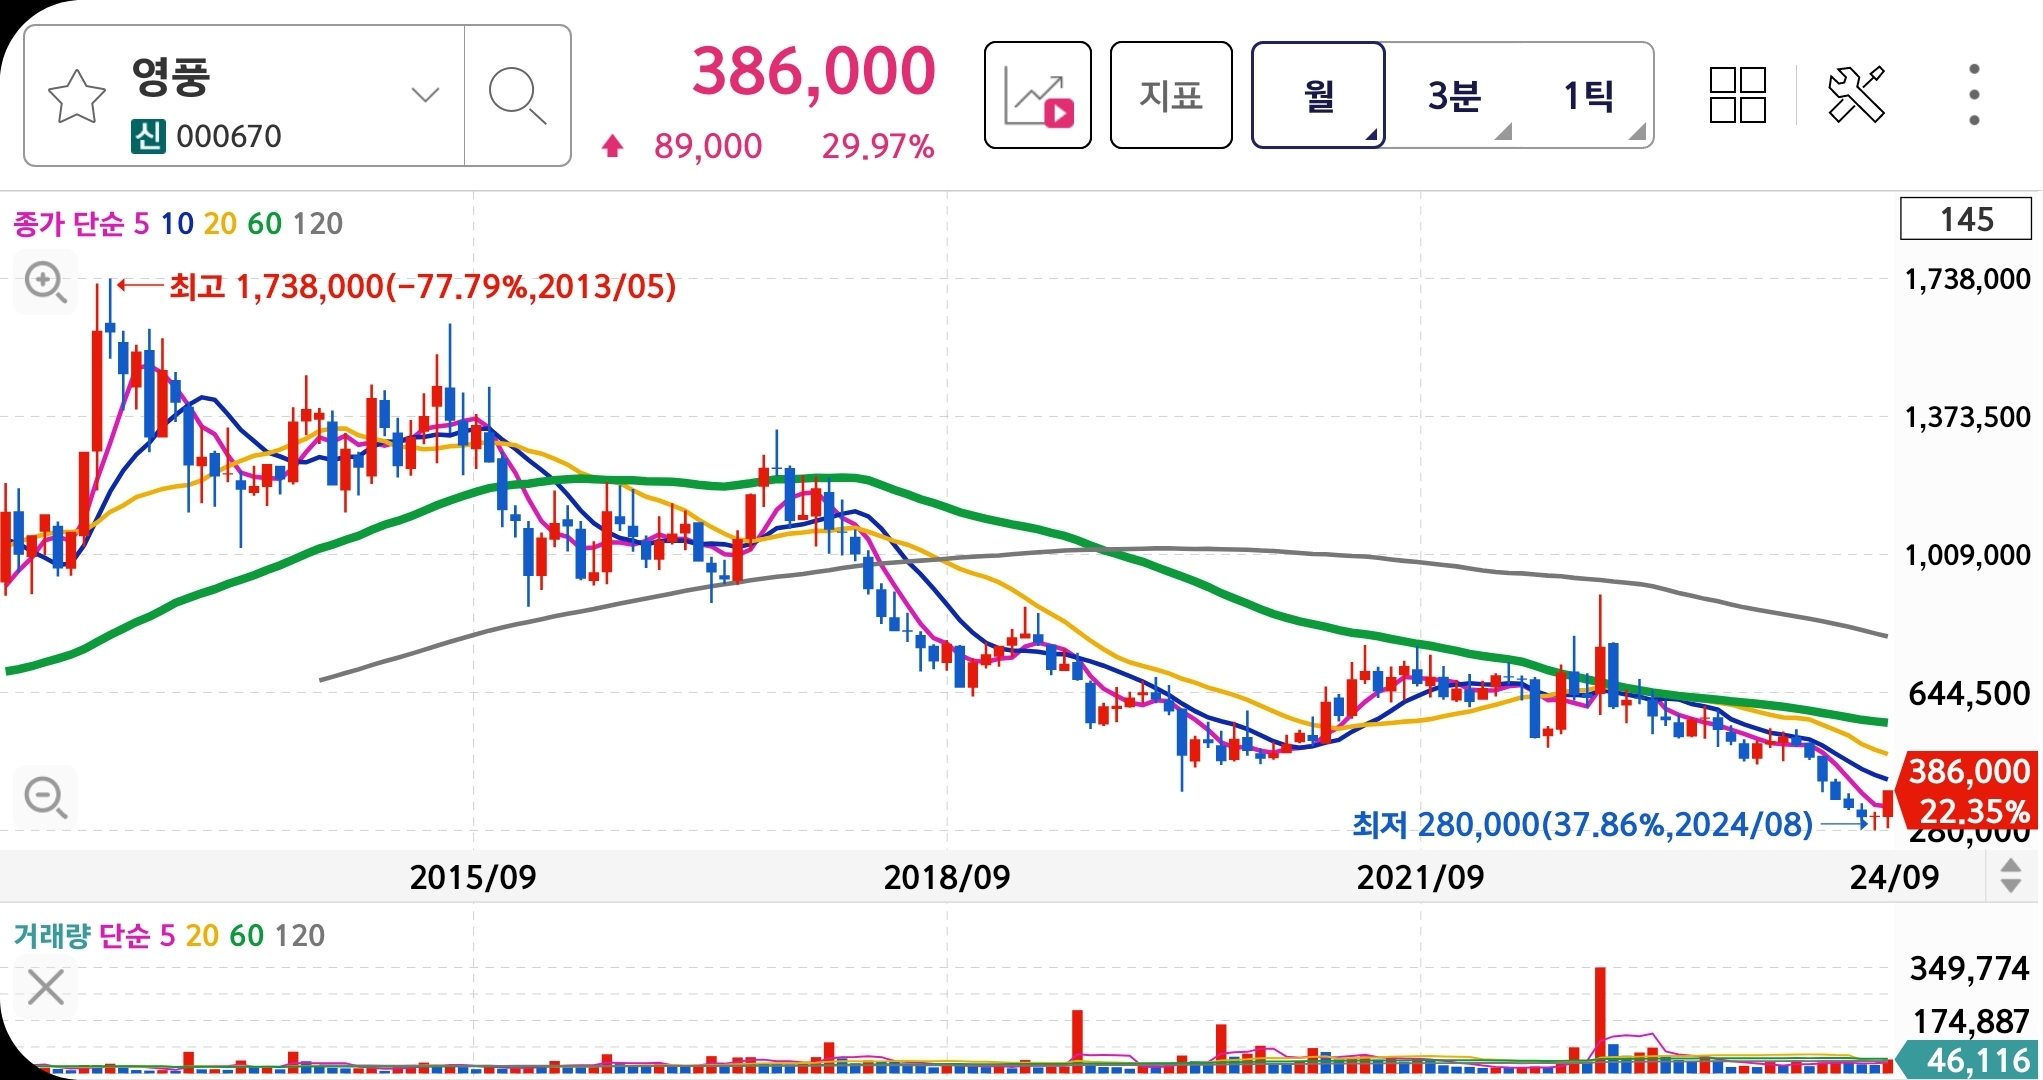
Task: Select the 2021/09 date axis label
Action: 1420,877
